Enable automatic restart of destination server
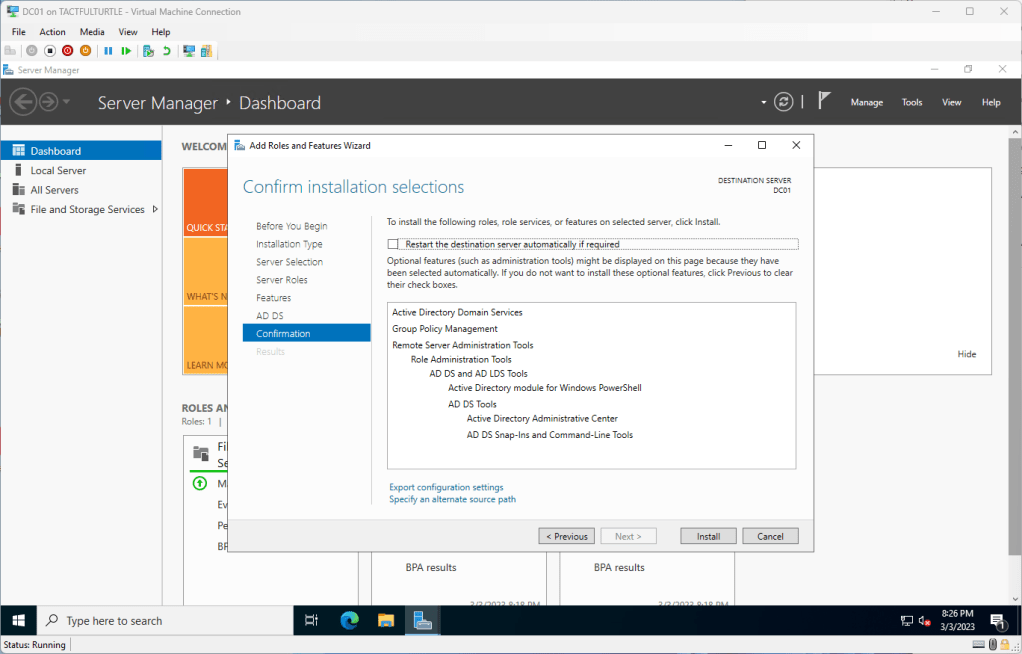 click(x=393, y=244)
